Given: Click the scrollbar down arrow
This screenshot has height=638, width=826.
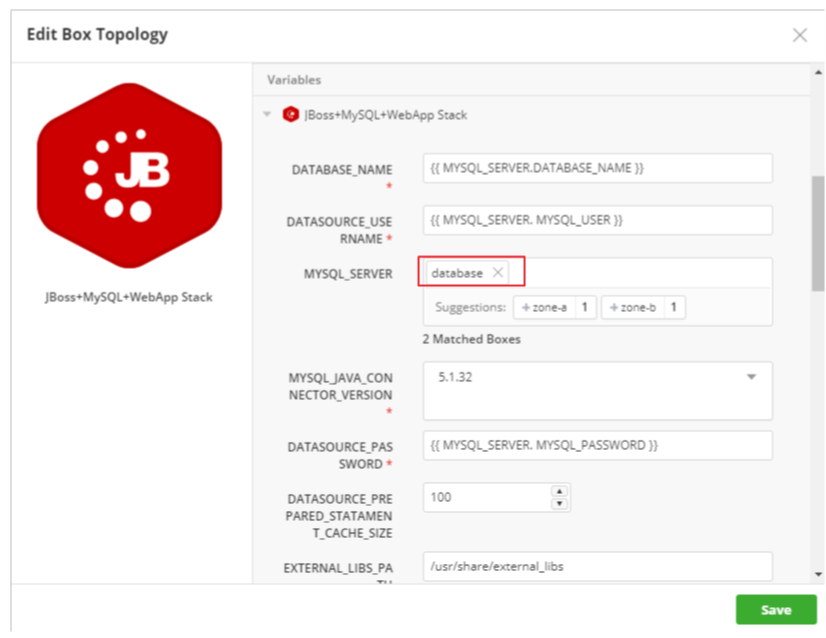Looking at the screenshot, I should coord(818,574).
